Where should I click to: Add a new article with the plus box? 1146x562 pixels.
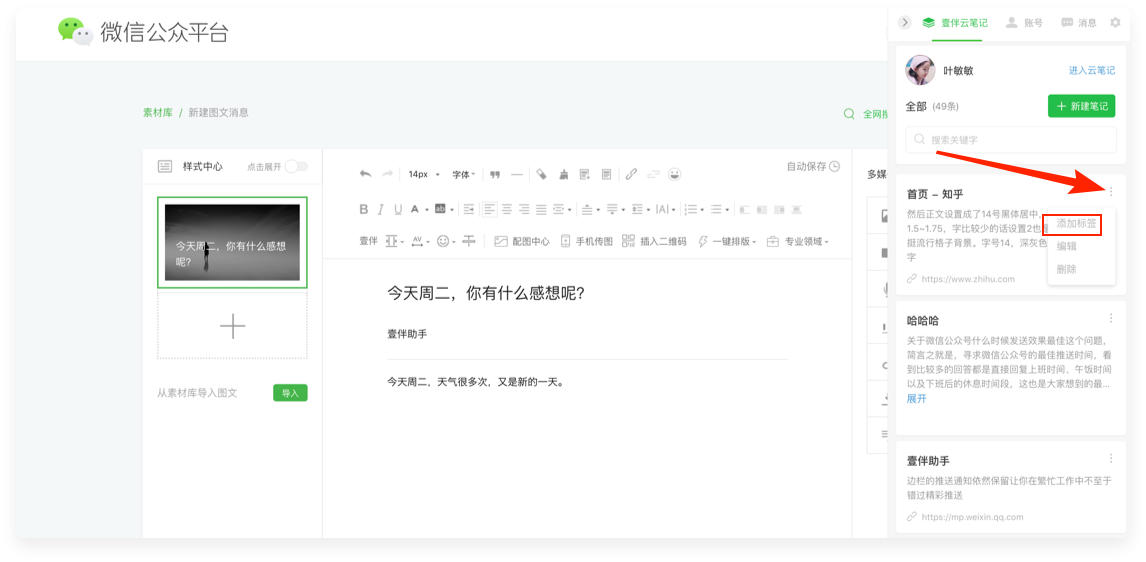click(x=232, y=326)
